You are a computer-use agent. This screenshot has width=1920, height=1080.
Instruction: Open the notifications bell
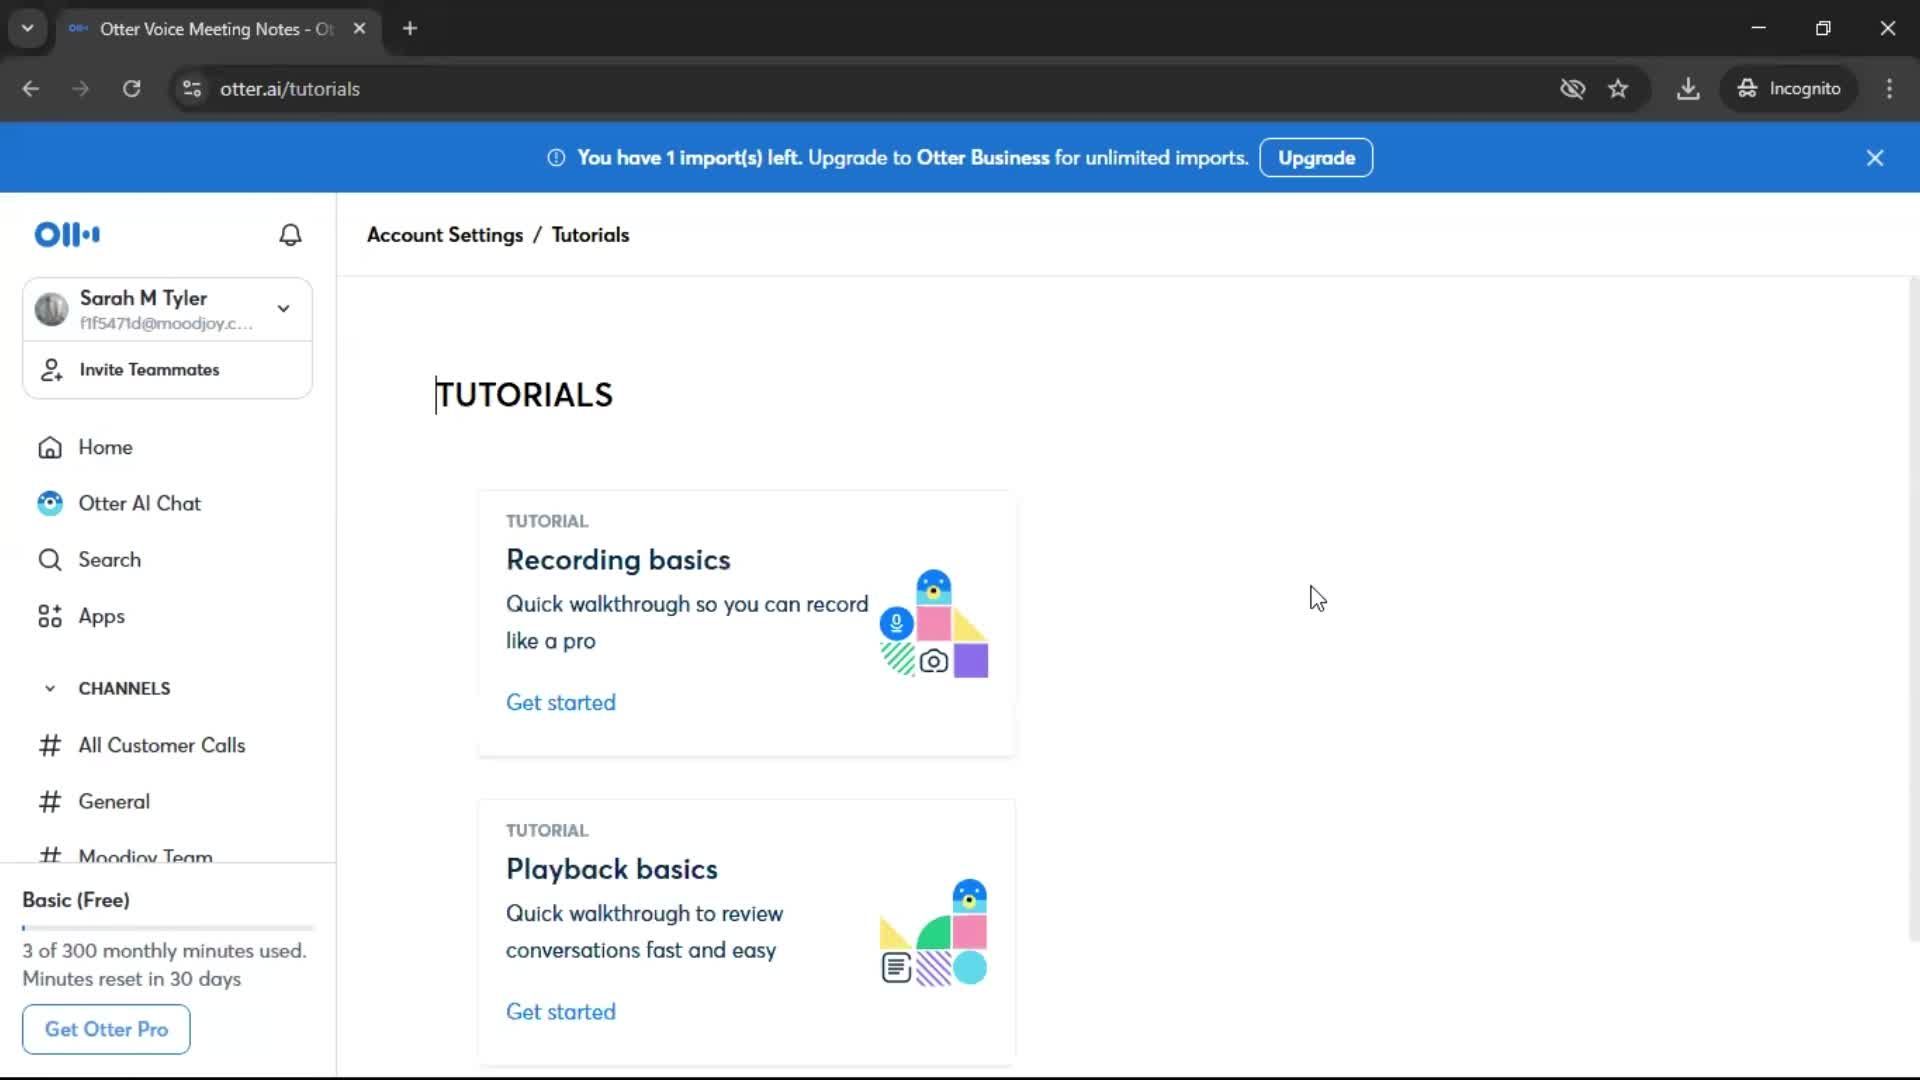(290, 235)
